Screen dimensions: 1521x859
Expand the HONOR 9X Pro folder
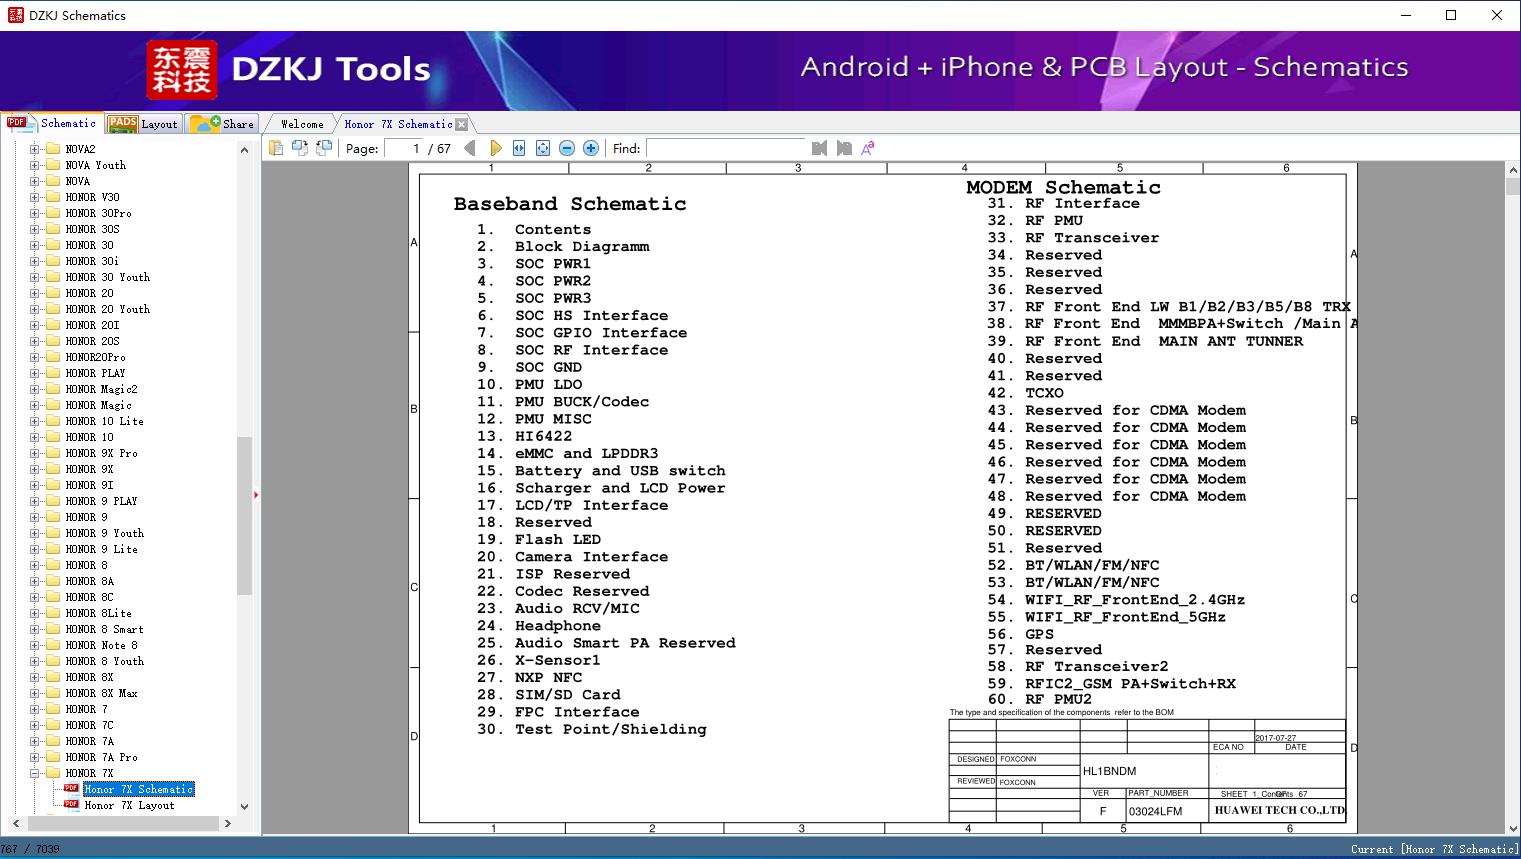click(x=34, y=453)
